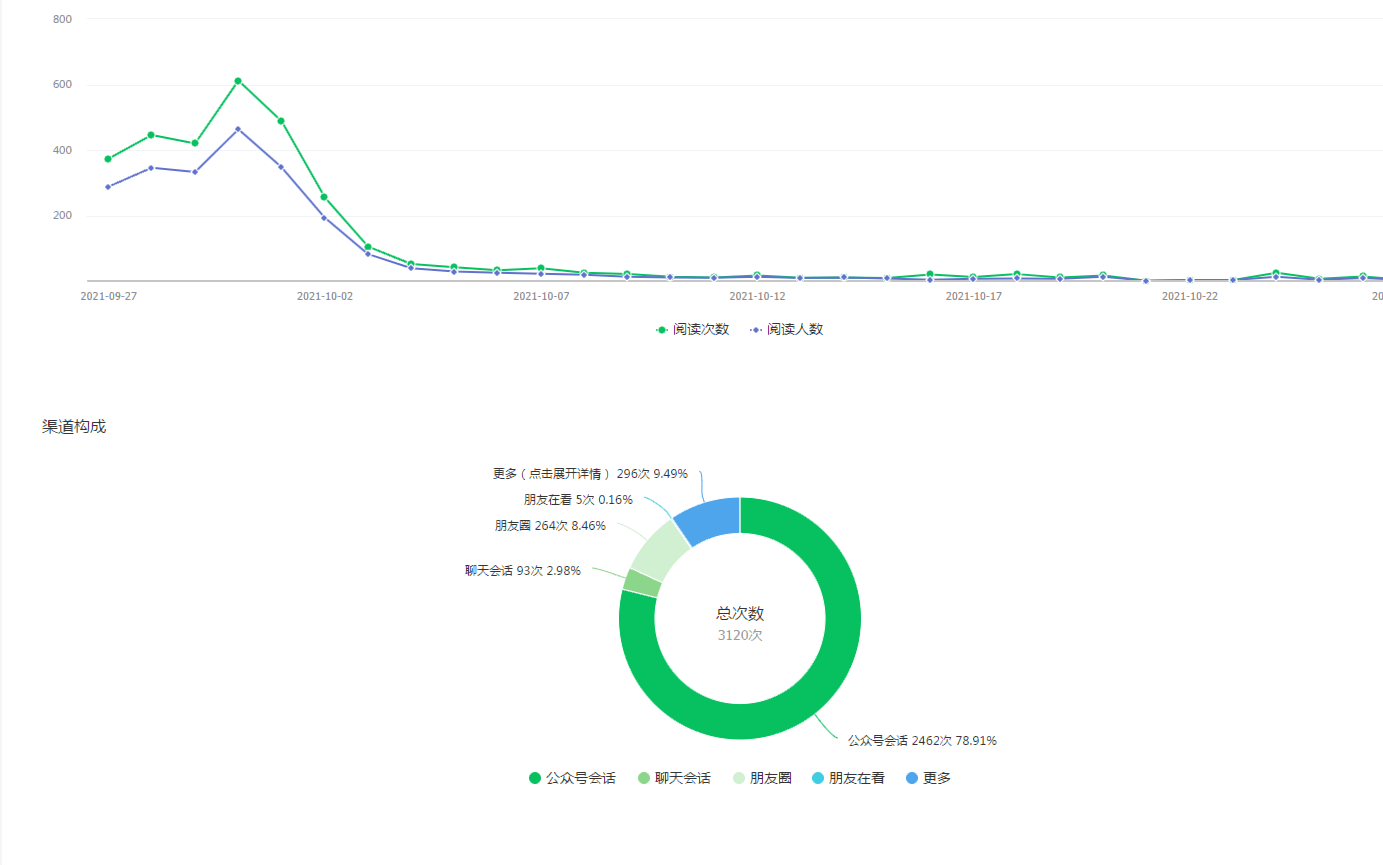Image resolution: width=1383 pixels, height=865 pixels.
Task: Click the first 阅读次数 point on 2021-09-27
Action: [x=108, y=159]
